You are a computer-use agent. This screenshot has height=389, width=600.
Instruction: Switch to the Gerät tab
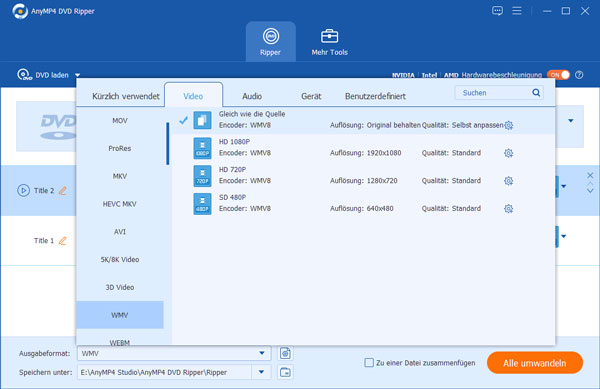311,96
